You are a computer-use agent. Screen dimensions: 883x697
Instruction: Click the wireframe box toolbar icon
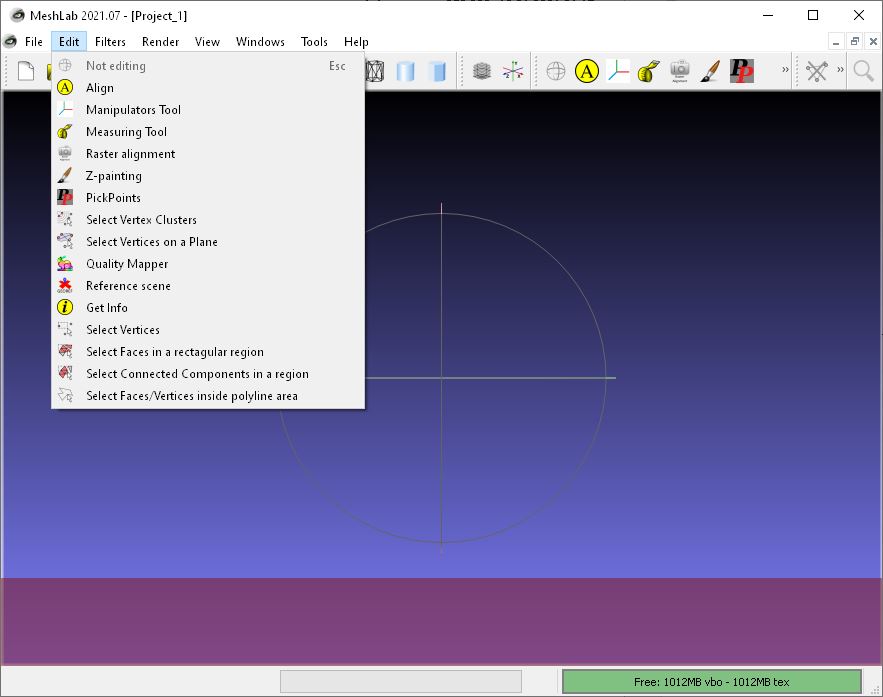(376, 71)
